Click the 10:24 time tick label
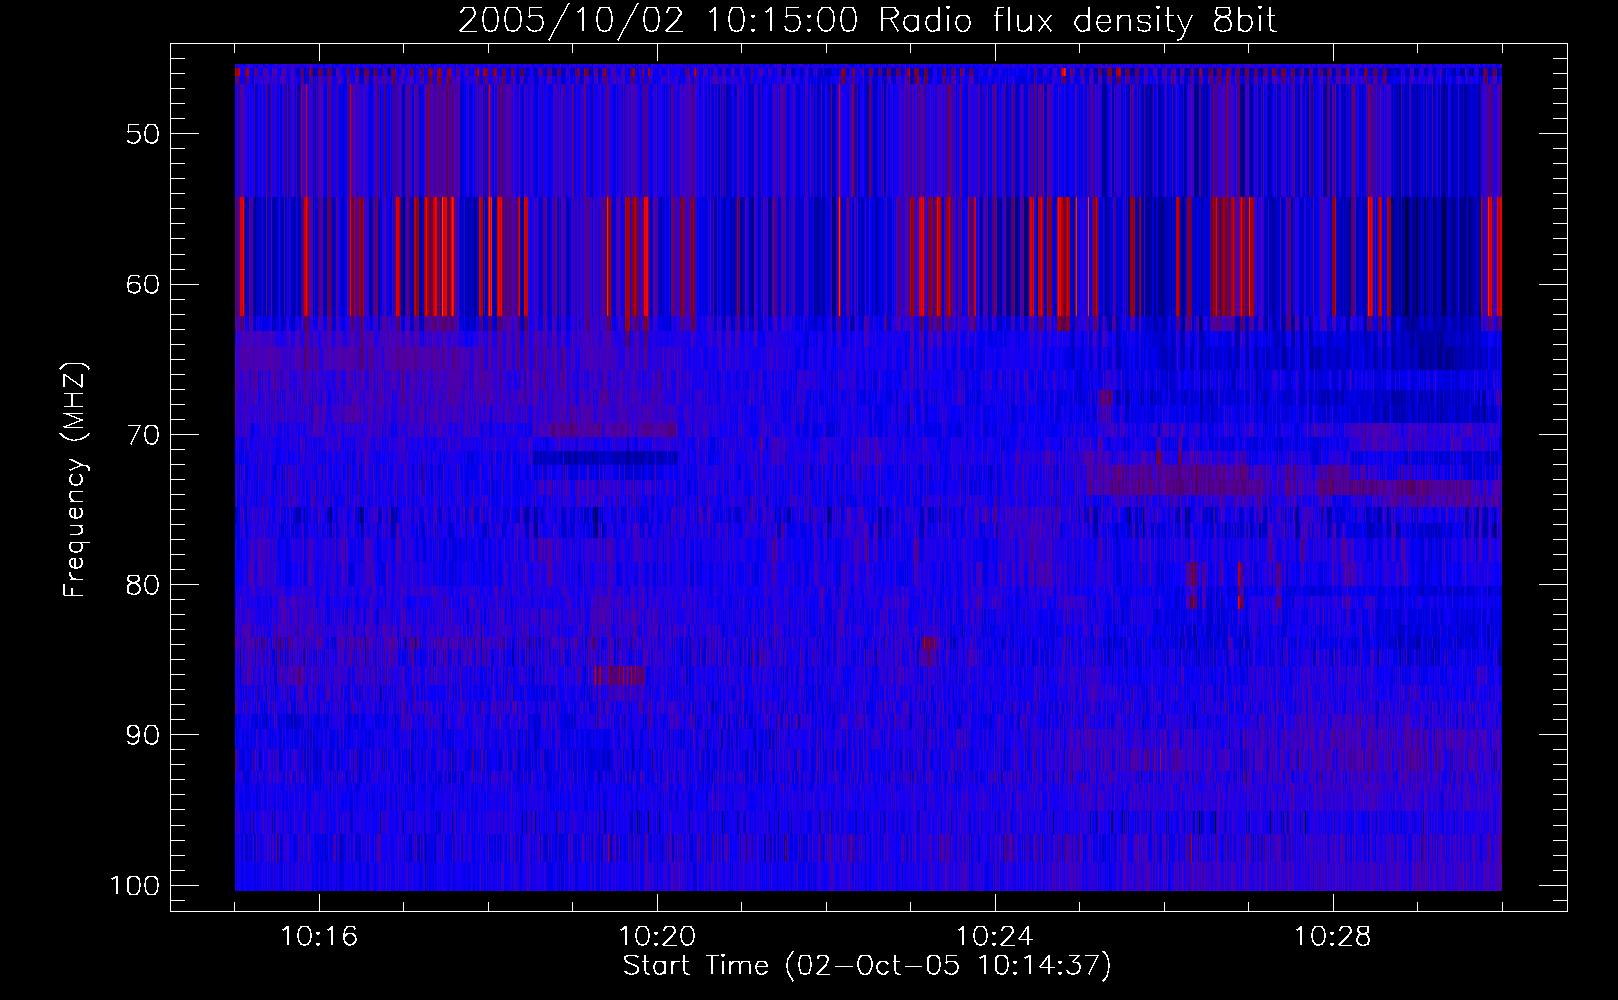The height and width of the screenshot is (1000, 1618). (995, 937)
